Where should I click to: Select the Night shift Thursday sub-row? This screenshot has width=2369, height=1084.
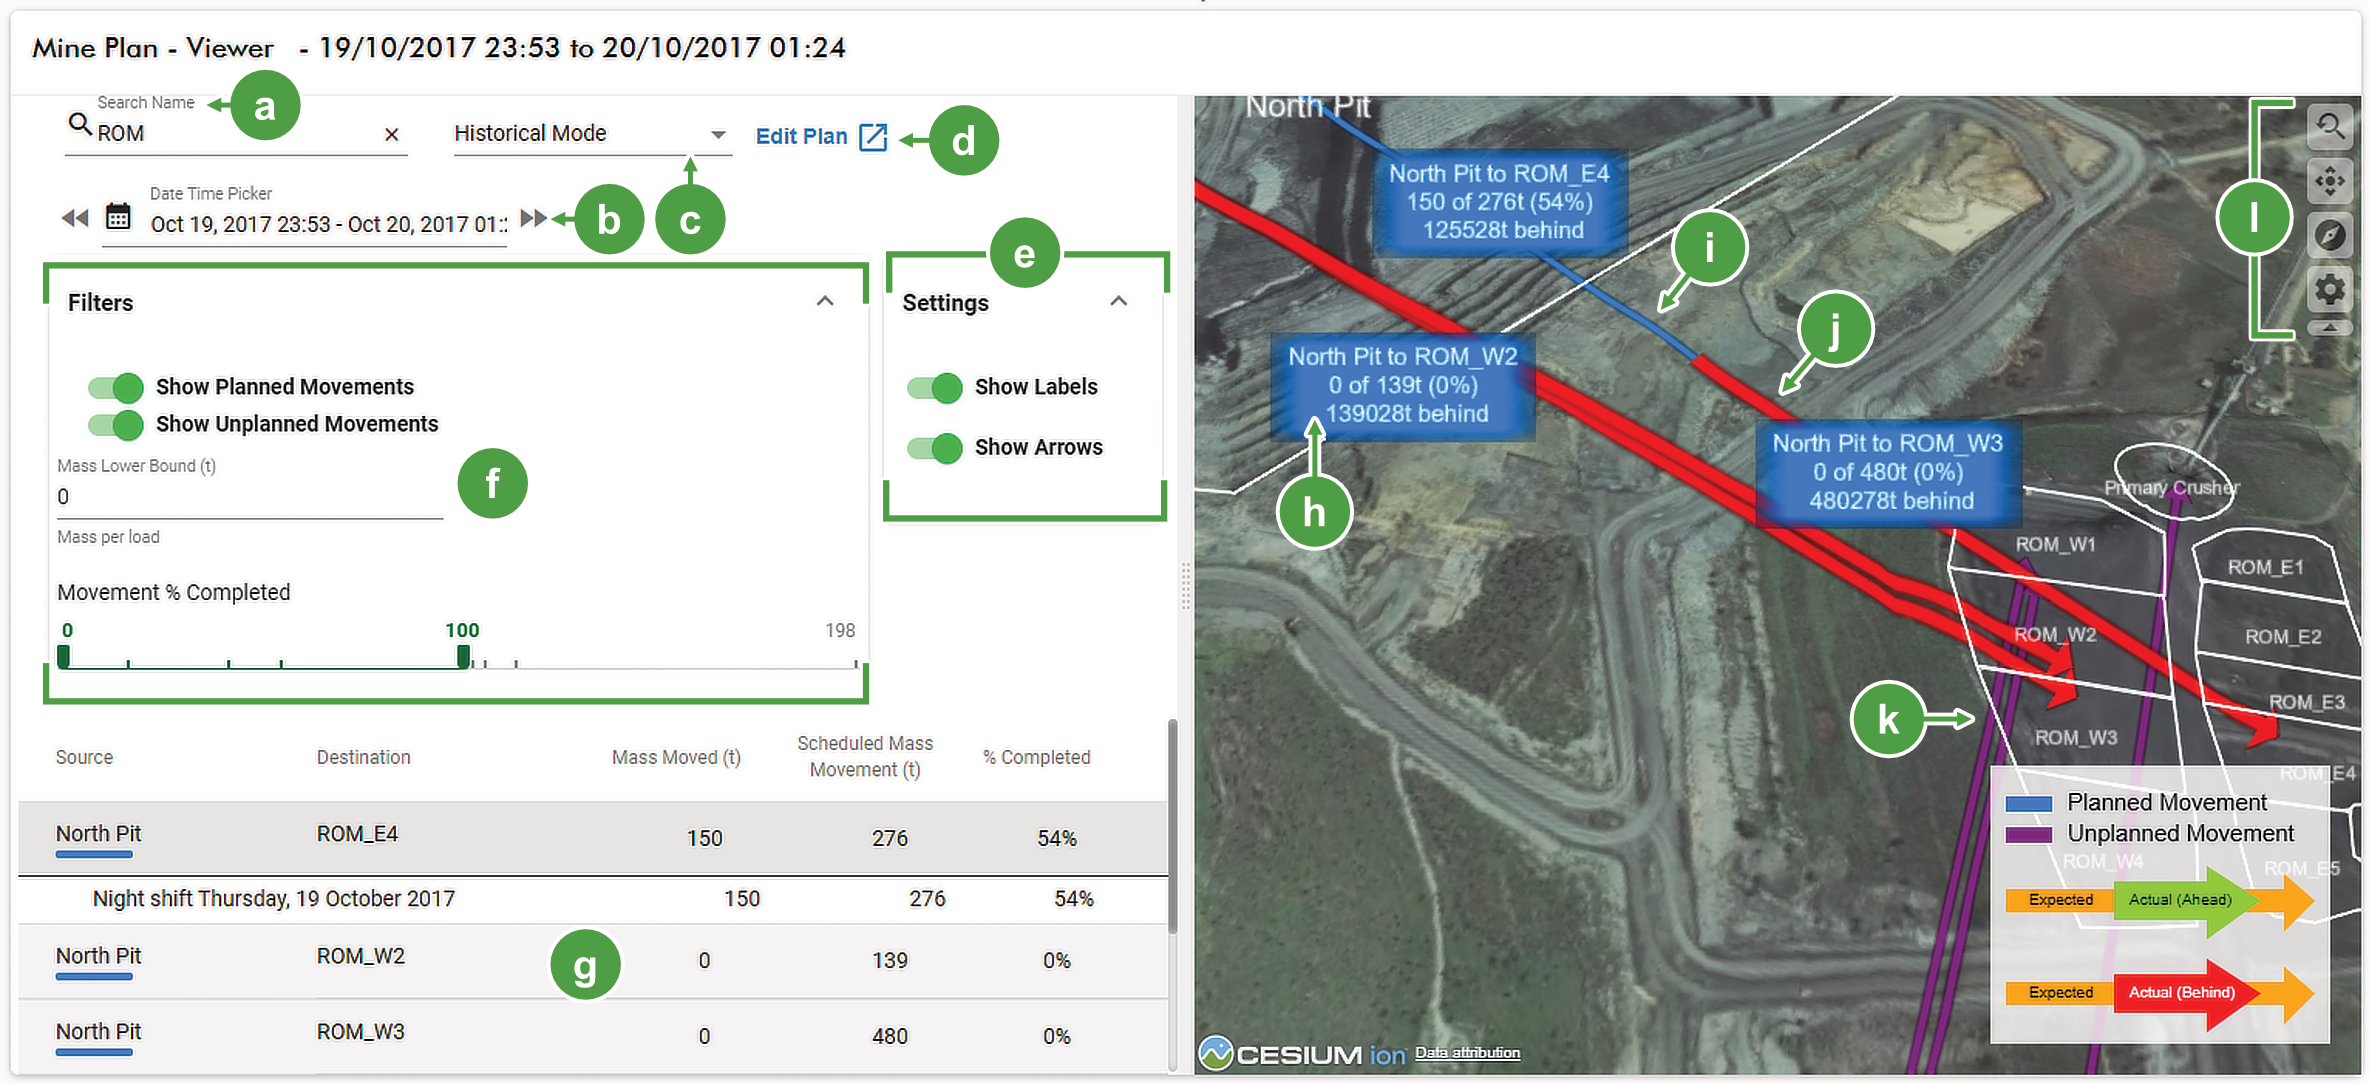pos(593,898)
